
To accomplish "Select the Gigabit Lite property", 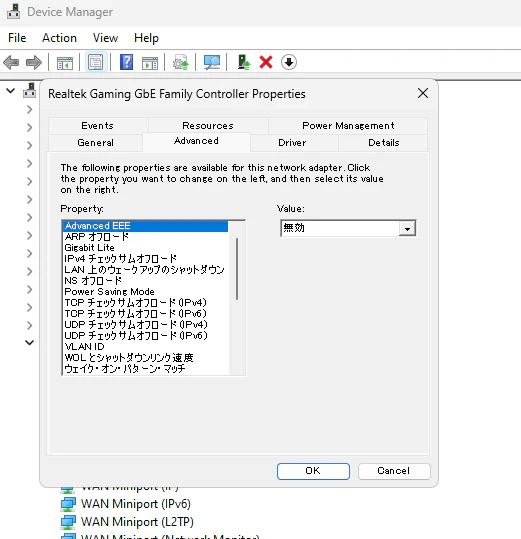I will [x=146, y=248].
